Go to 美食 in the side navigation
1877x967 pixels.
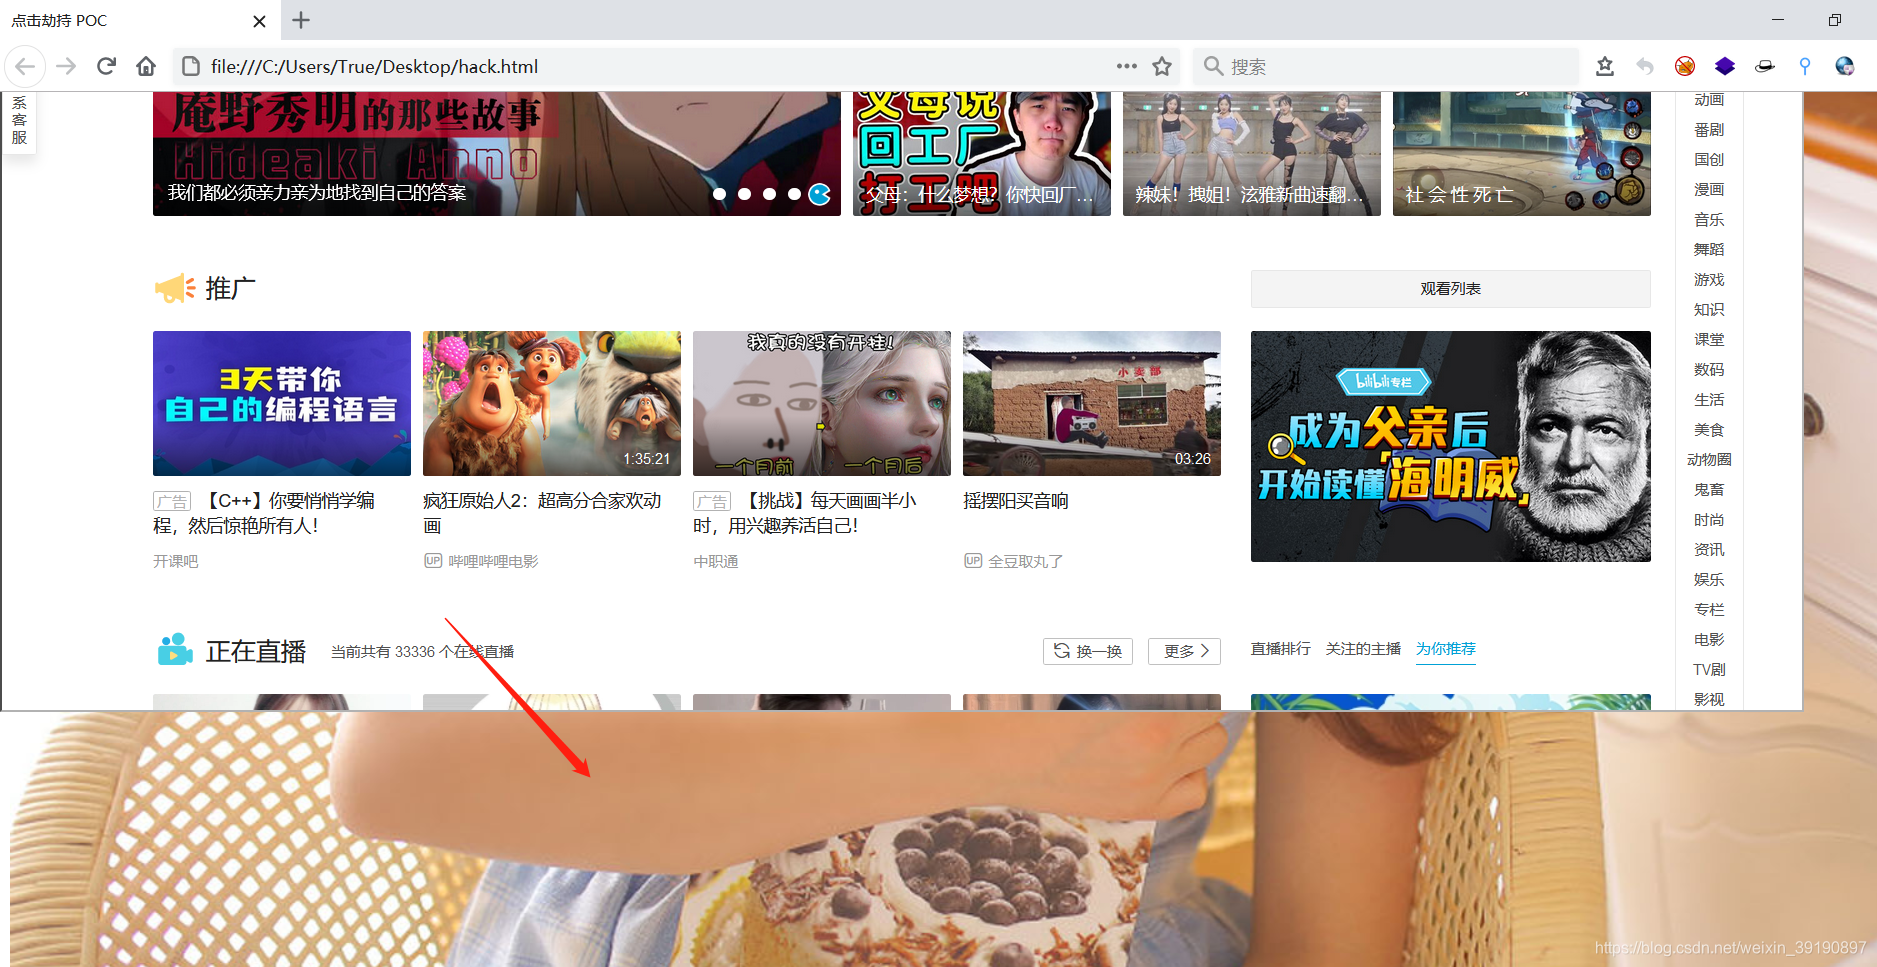1709,430
